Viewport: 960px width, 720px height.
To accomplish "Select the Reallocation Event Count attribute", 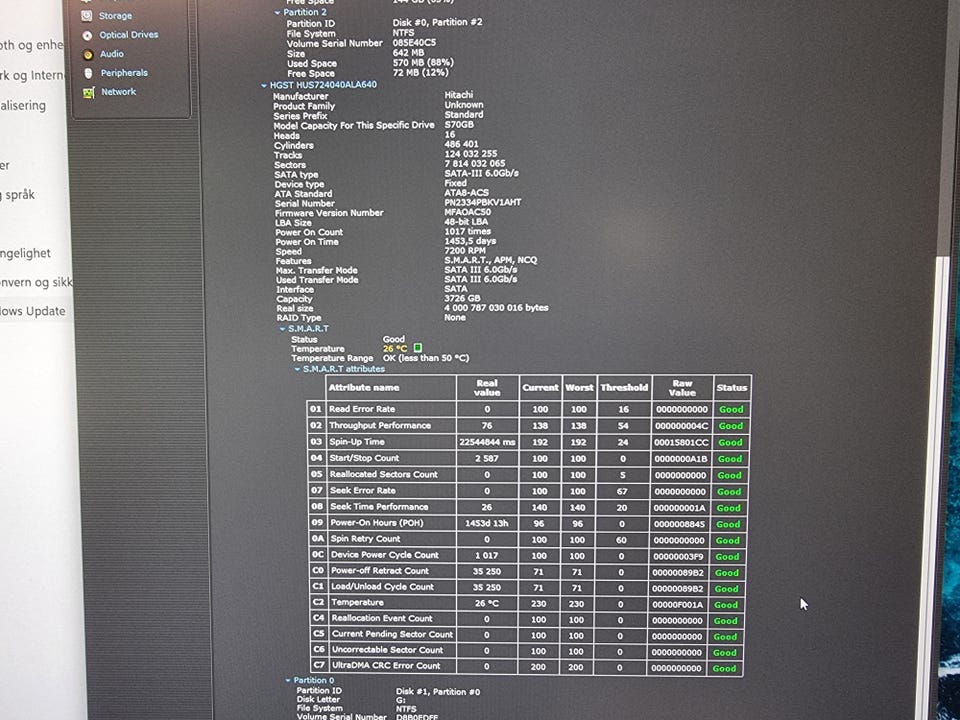I will click(382, 618).
